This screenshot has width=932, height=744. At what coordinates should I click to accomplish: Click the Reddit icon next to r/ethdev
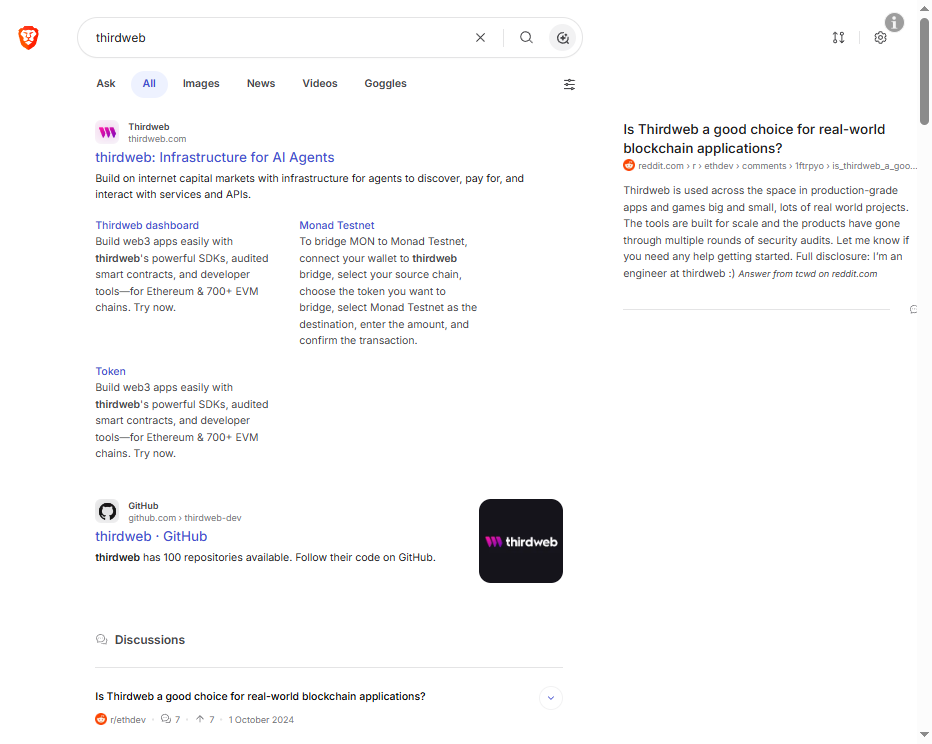[101, 719]
